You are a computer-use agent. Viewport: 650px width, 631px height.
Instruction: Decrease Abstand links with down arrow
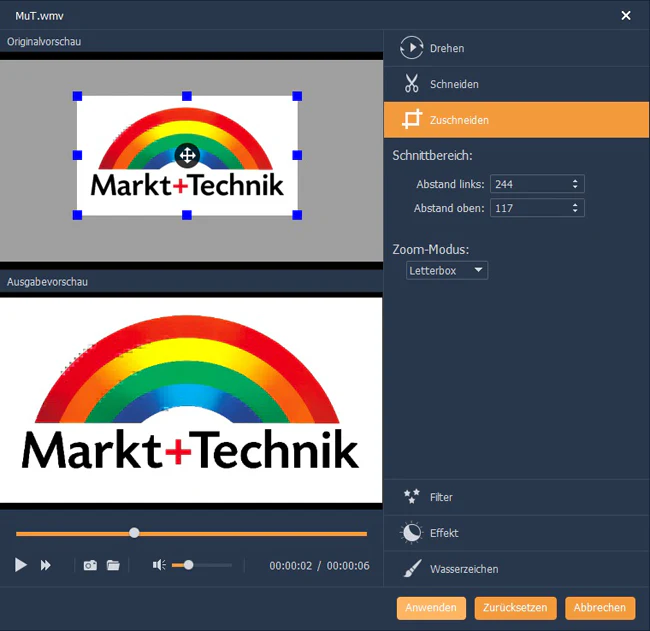575,187
